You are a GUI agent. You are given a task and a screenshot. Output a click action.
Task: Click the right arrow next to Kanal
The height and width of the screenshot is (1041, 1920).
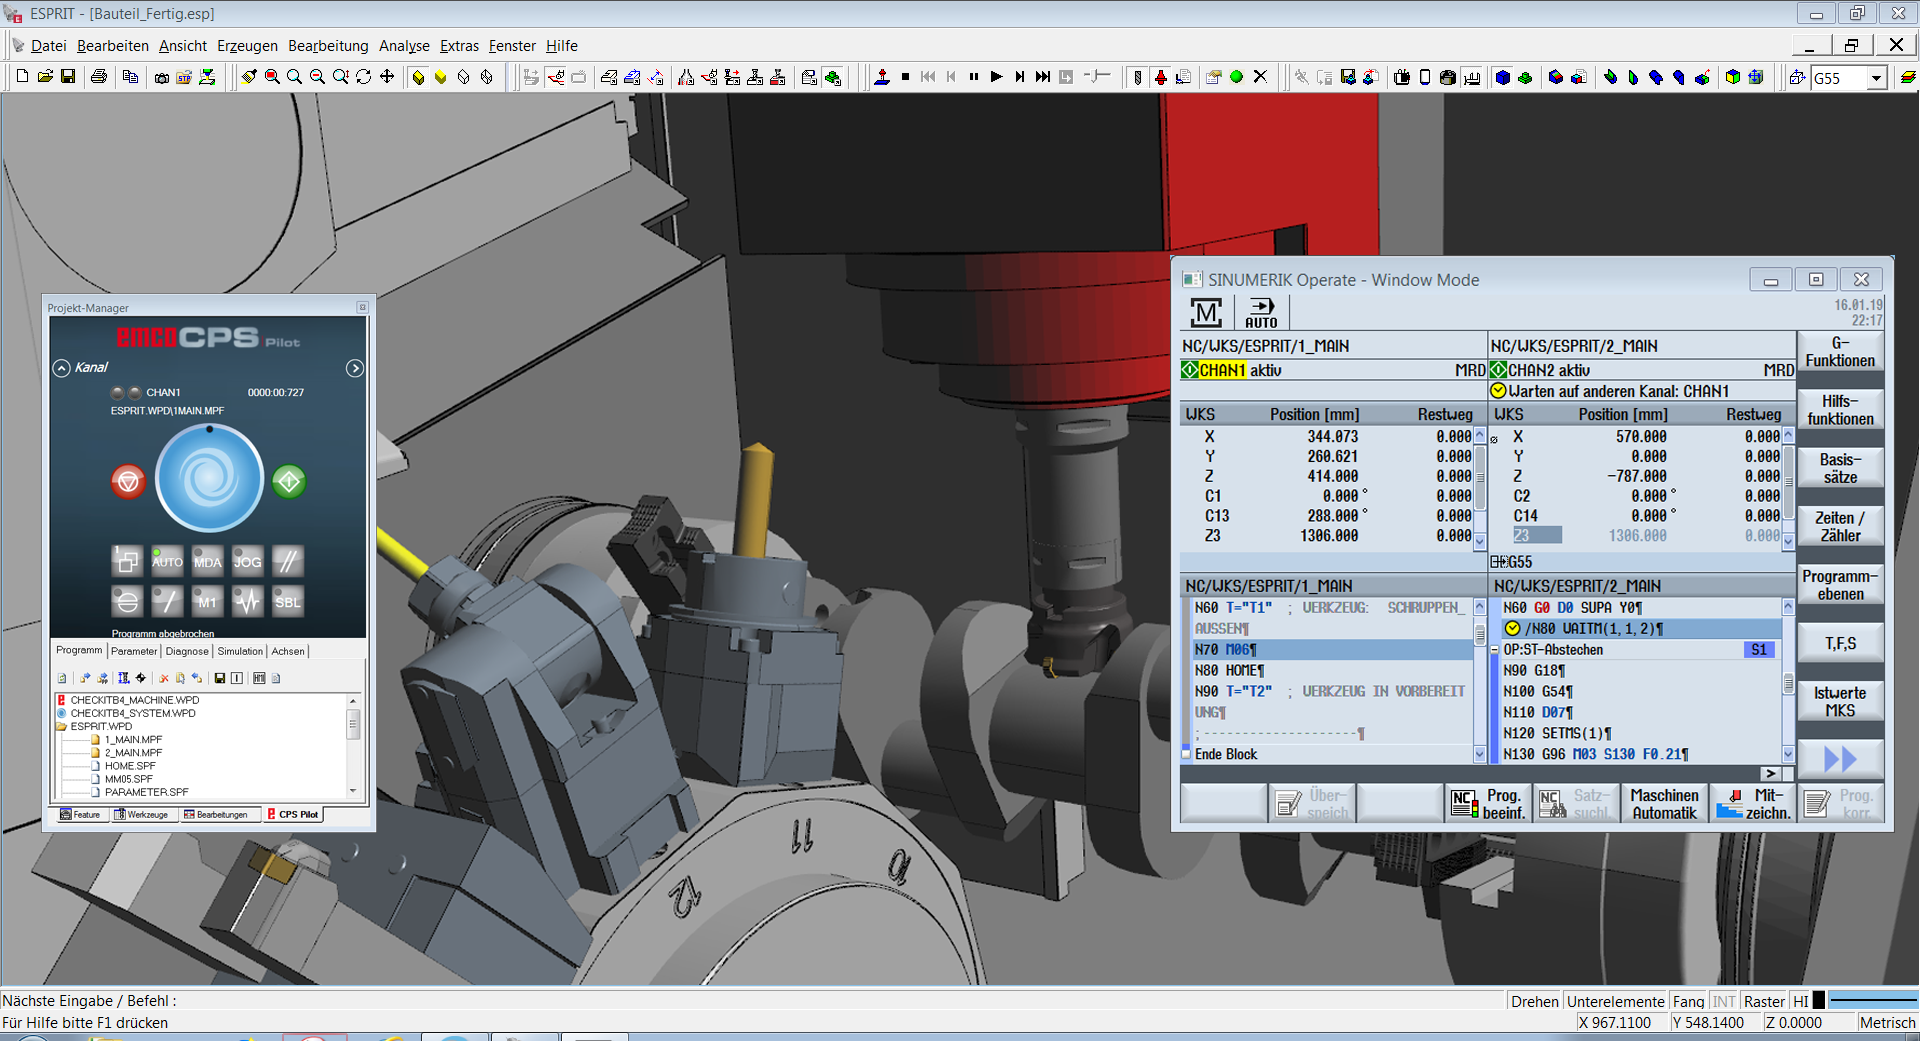[x=355, y=368]
